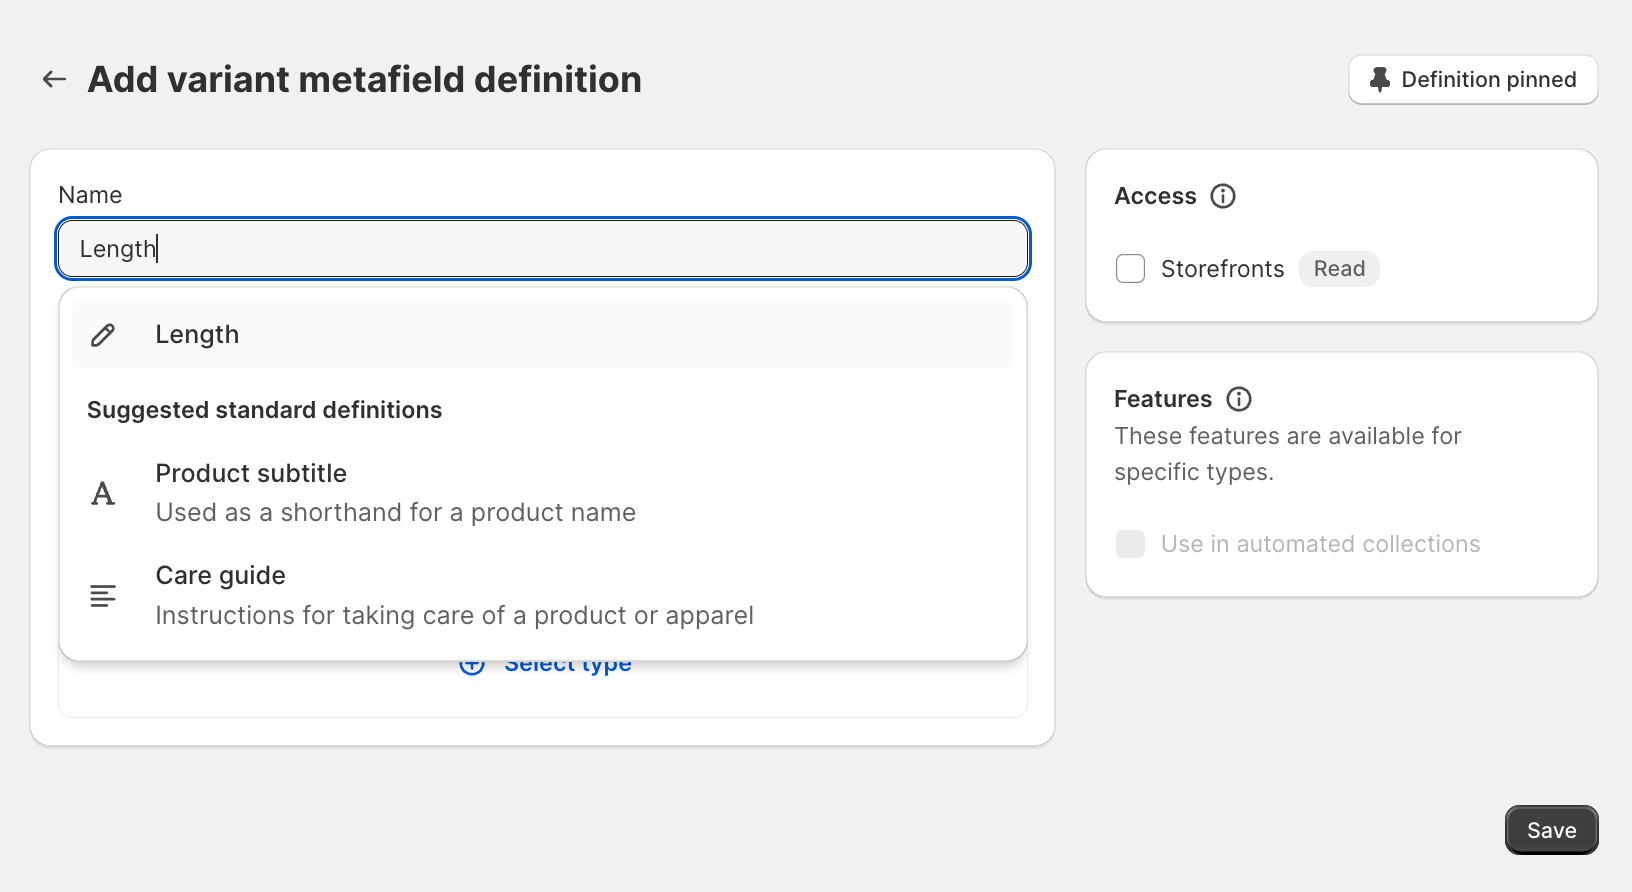Open the Select type link
This screenshot has width=1632, height=892.
[568, 667]
